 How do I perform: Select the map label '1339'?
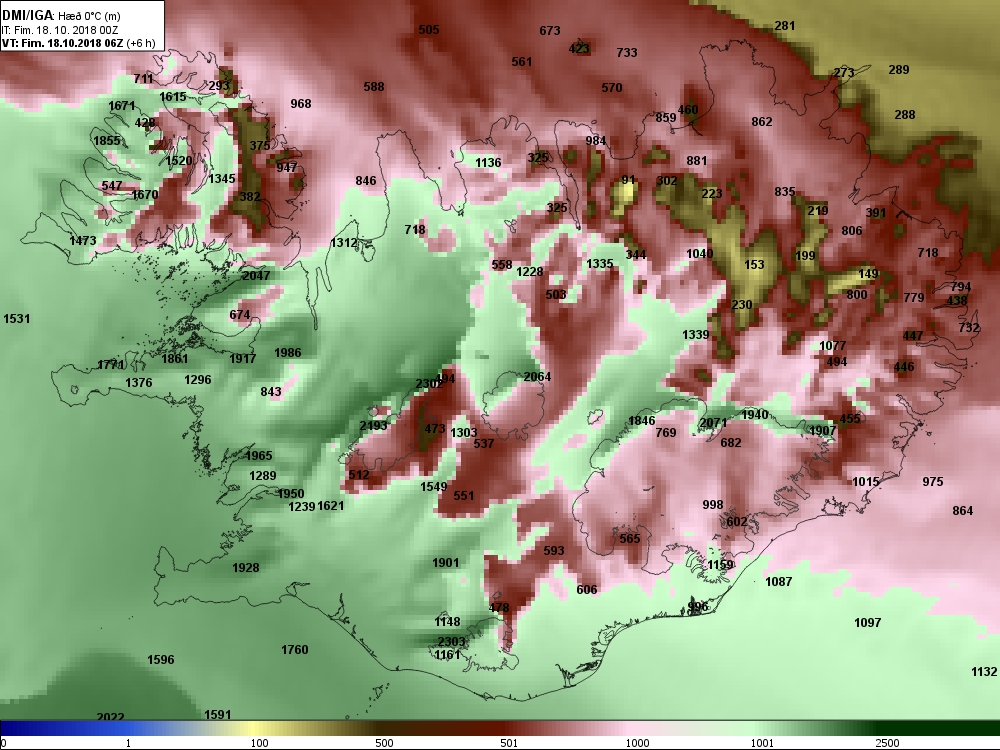click(695, 334)
